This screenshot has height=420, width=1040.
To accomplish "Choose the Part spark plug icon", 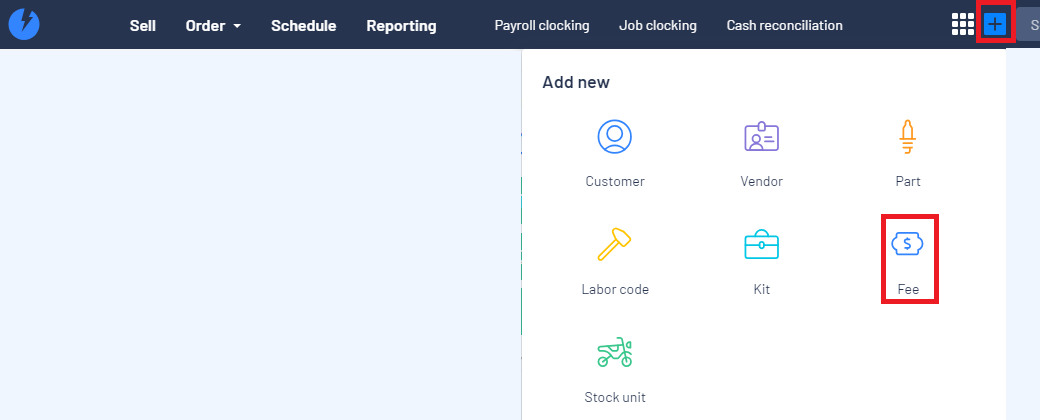I will point(907,137).
